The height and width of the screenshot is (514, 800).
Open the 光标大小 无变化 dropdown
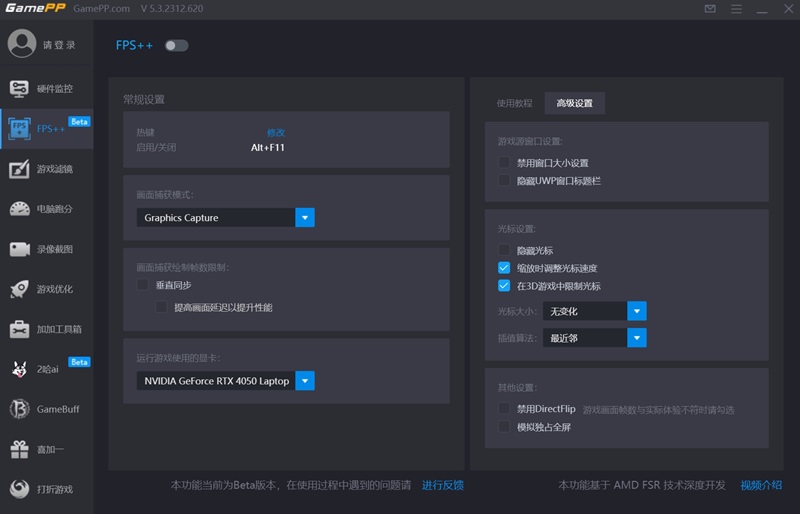[595, 311]
